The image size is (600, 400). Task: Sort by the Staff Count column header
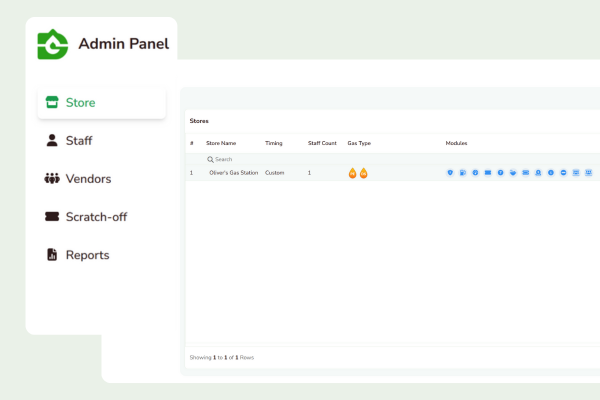(x=322, y=143)
